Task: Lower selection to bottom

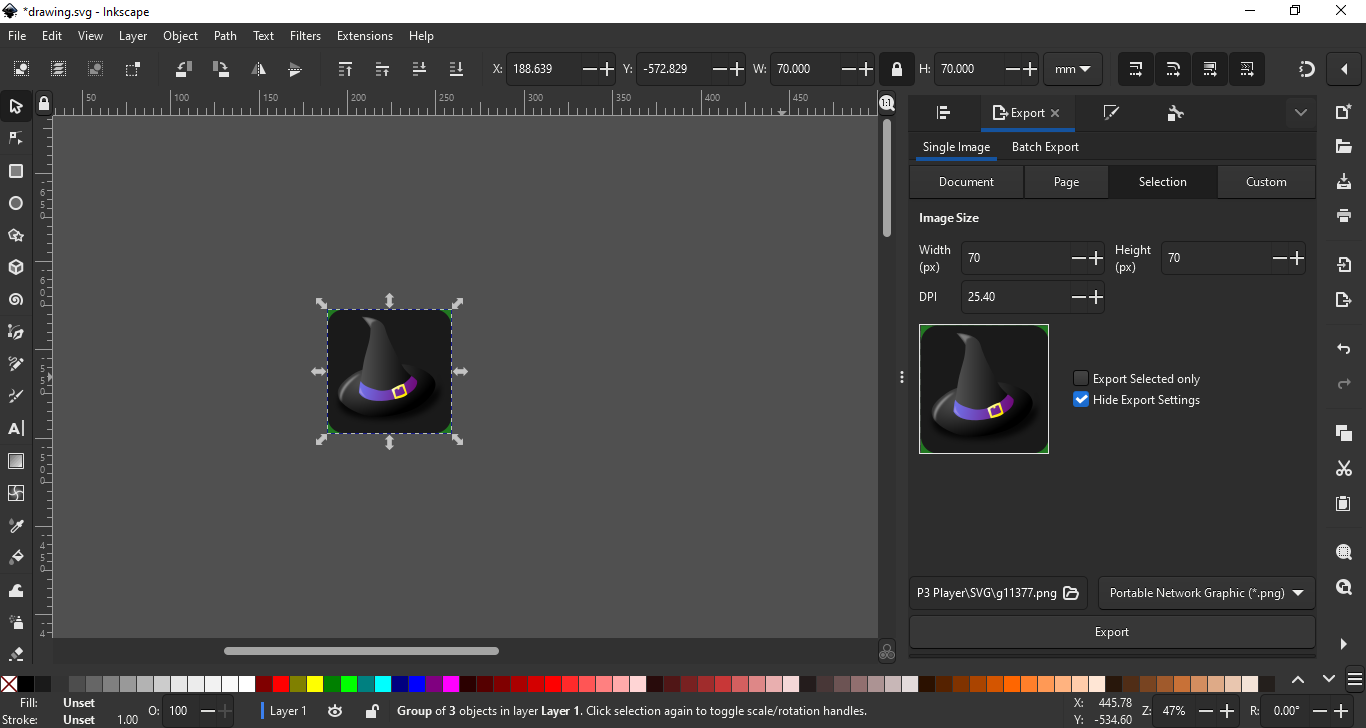Action: pos(456,69)
